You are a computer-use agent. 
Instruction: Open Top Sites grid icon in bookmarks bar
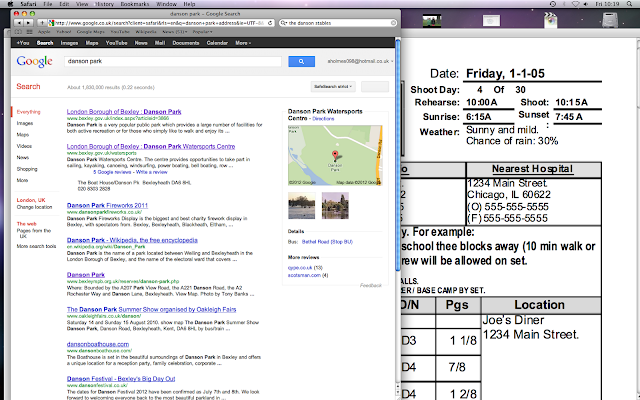coord(29,32)
